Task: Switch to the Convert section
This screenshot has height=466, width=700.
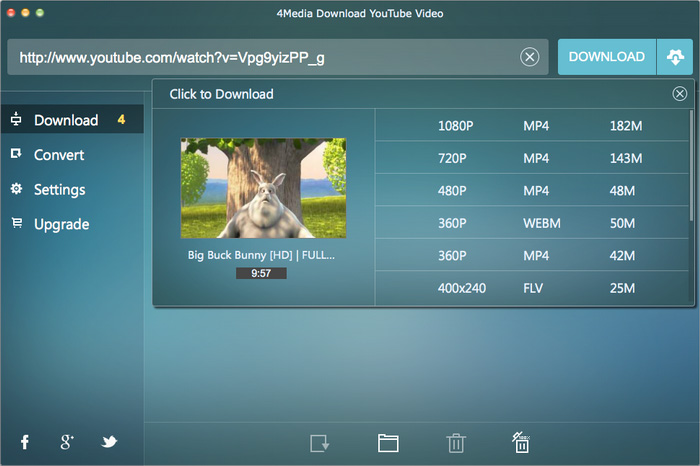Action: point(59,155)
